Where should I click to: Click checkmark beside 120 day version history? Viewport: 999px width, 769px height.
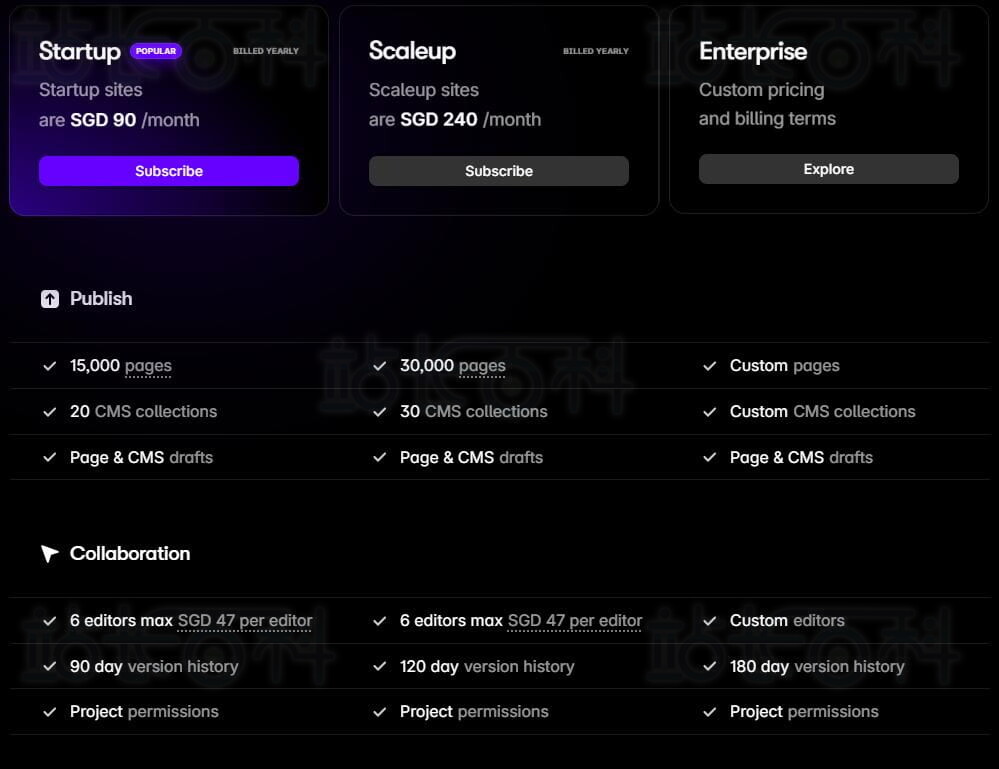[x=380, y=666]
